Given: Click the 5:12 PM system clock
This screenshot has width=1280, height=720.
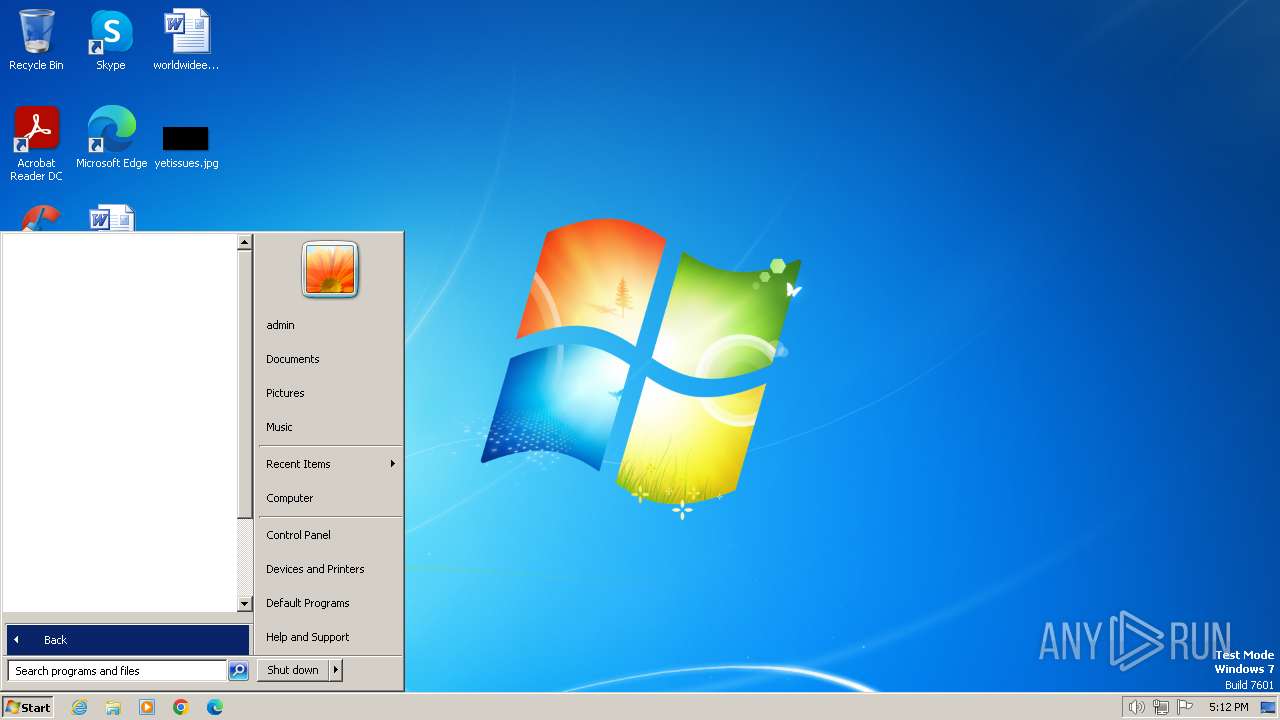Looking at the screenshot, I should [1228, 707].
